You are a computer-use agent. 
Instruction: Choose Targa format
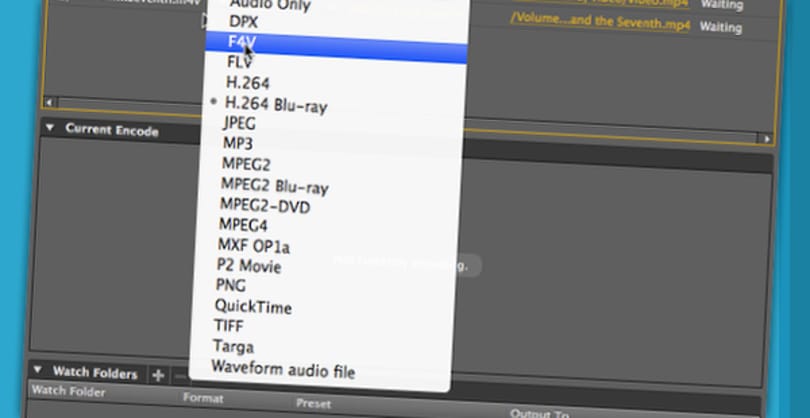tap(233, 346)
